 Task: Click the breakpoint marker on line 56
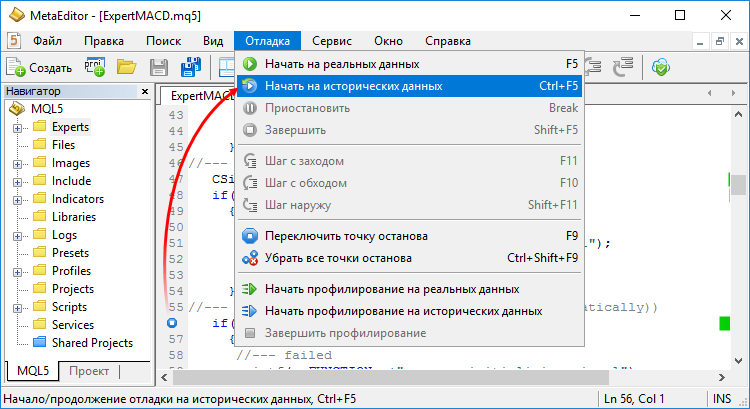(172, 323)
